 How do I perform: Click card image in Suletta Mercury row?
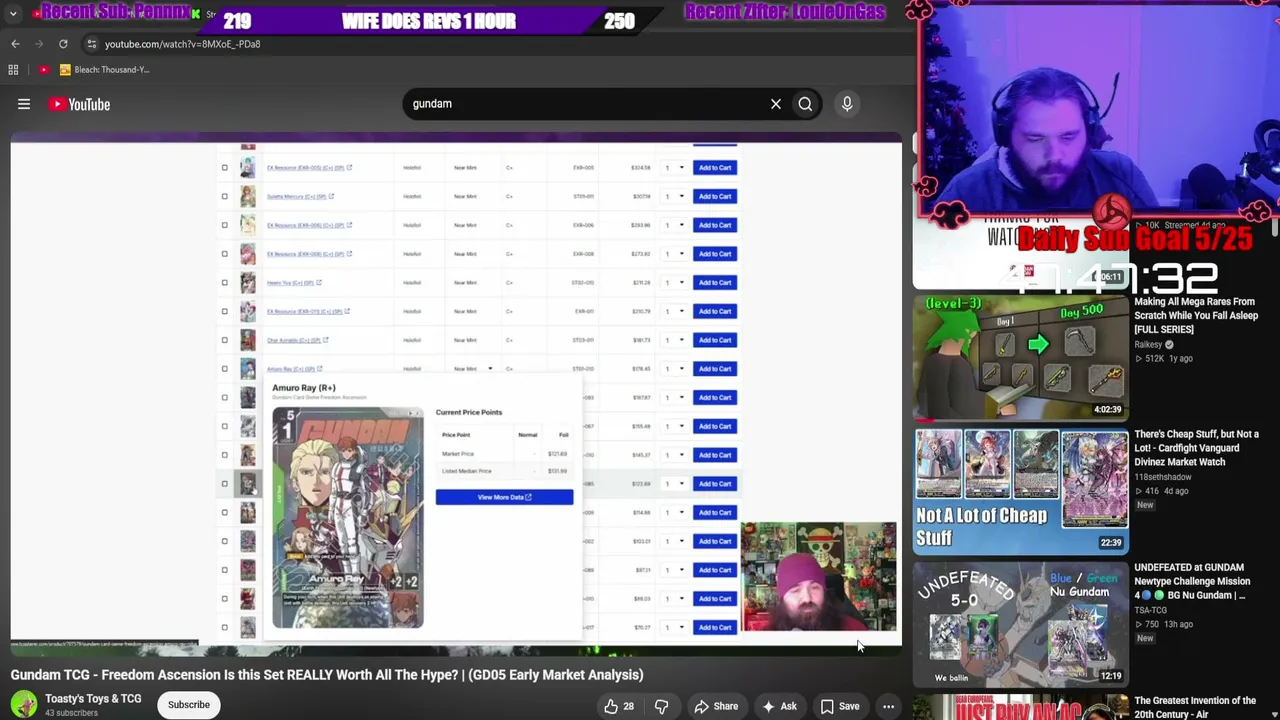pyautogui.click(x=248, y=196)
